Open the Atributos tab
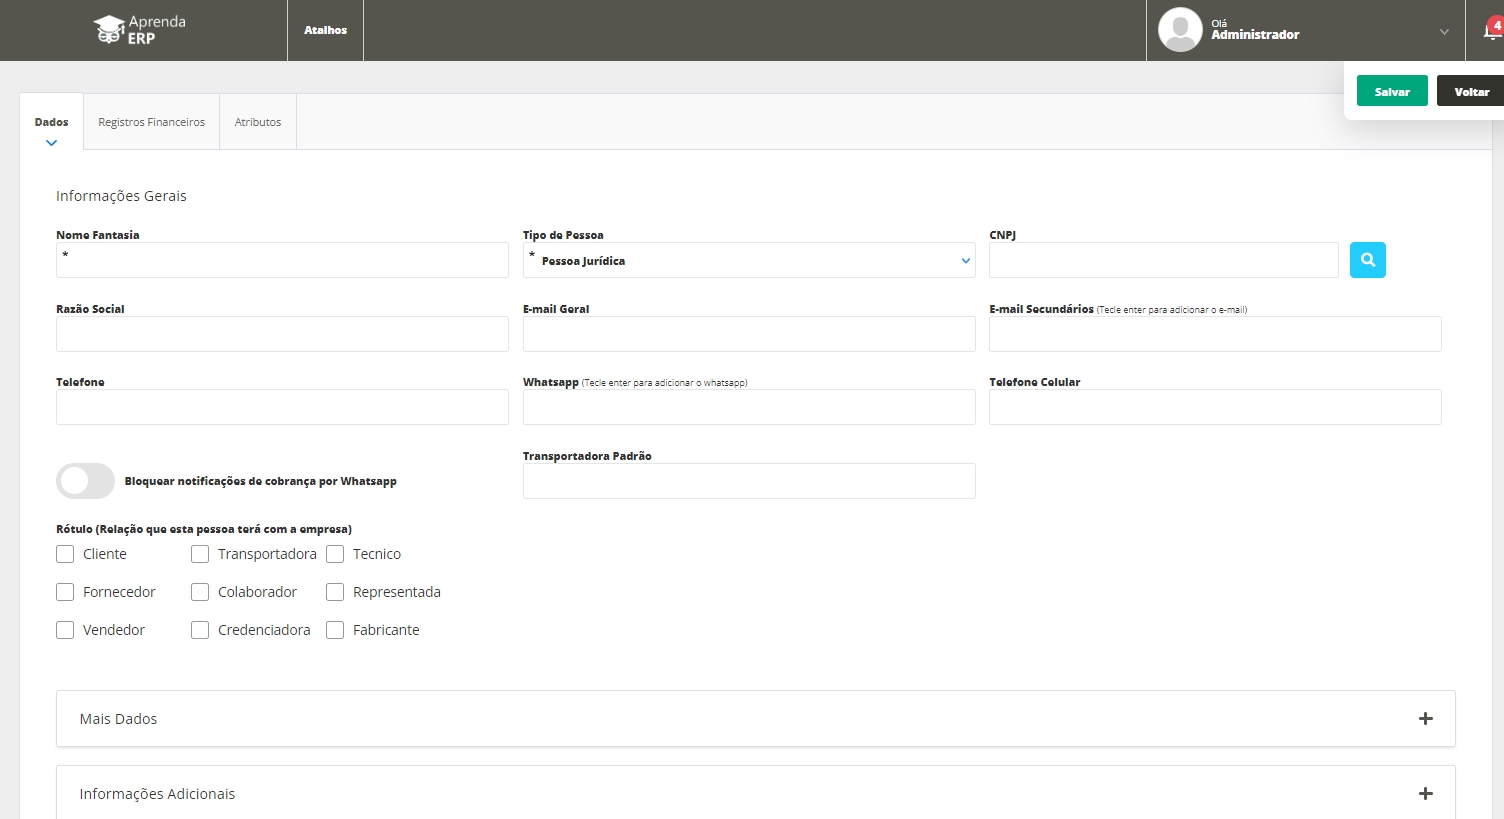 tap(258, 122)
